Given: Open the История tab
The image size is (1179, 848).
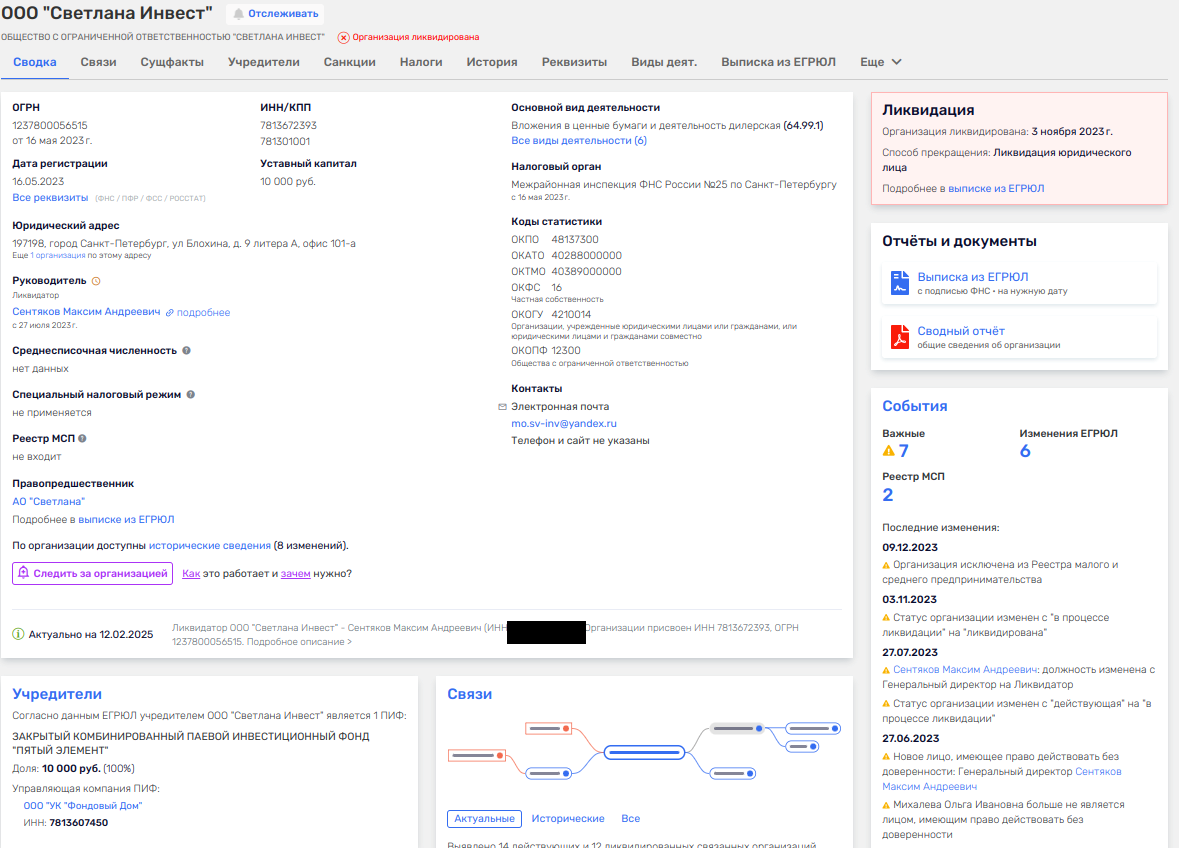Looking at the screenshot, I should 492,62.
